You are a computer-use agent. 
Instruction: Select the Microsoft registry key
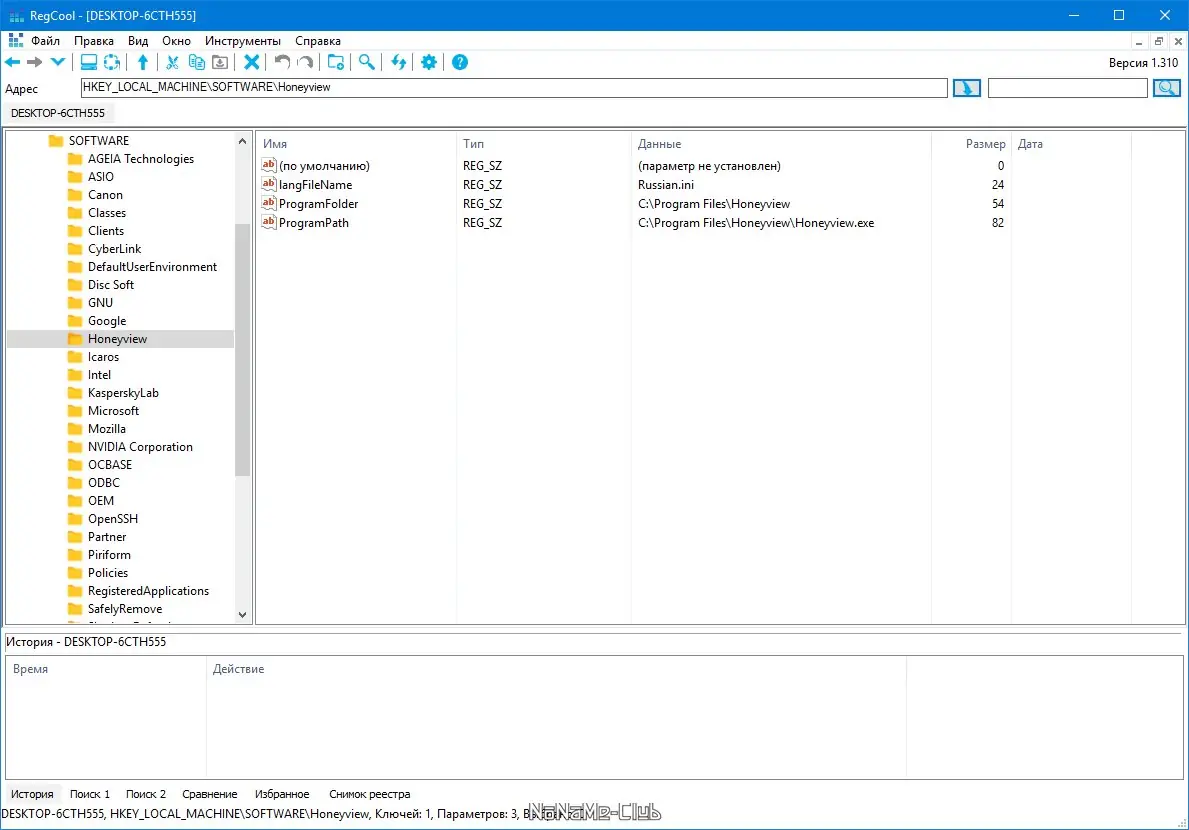[x=113, y=411]
